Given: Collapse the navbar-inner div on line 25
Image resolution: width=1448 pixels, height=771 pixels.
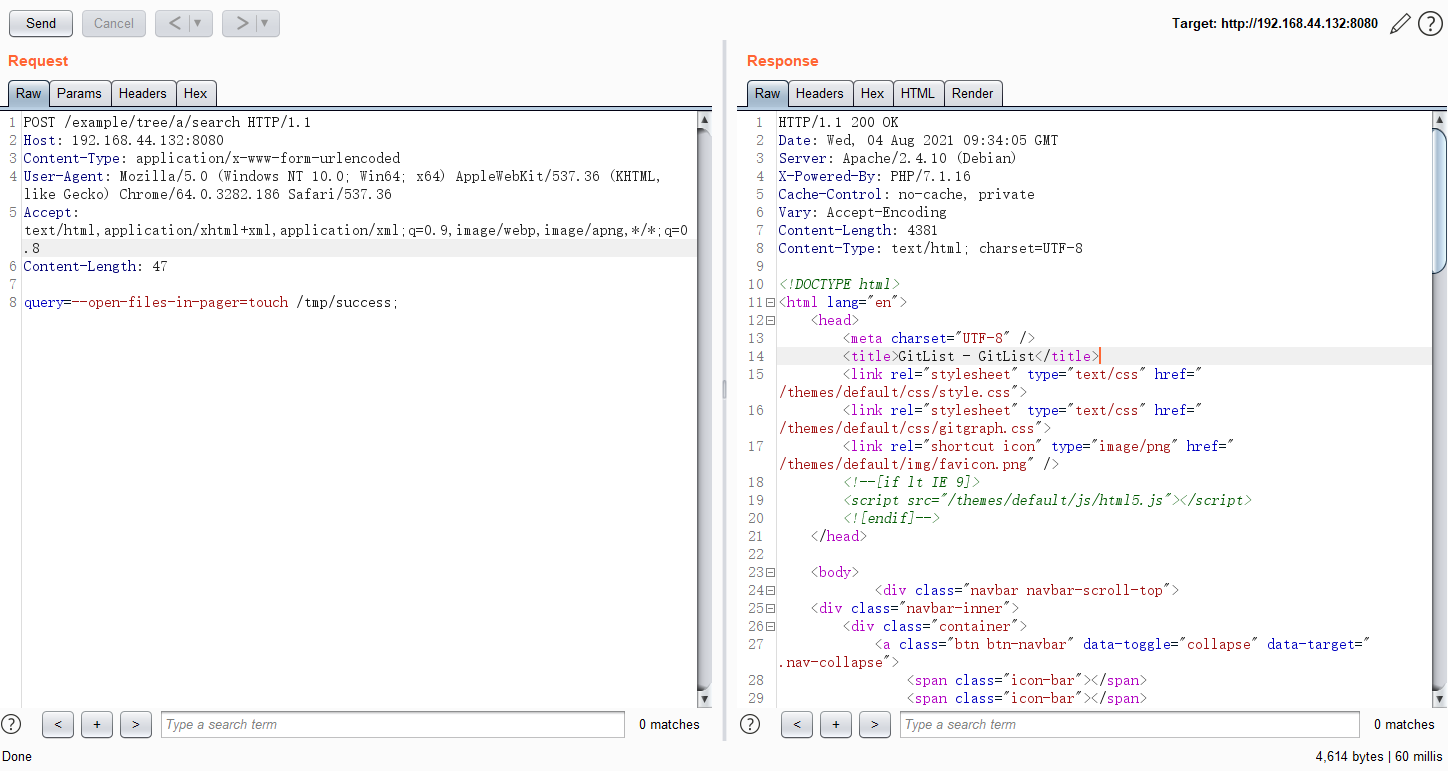Looking at the screenshot, I should point(770,608).
